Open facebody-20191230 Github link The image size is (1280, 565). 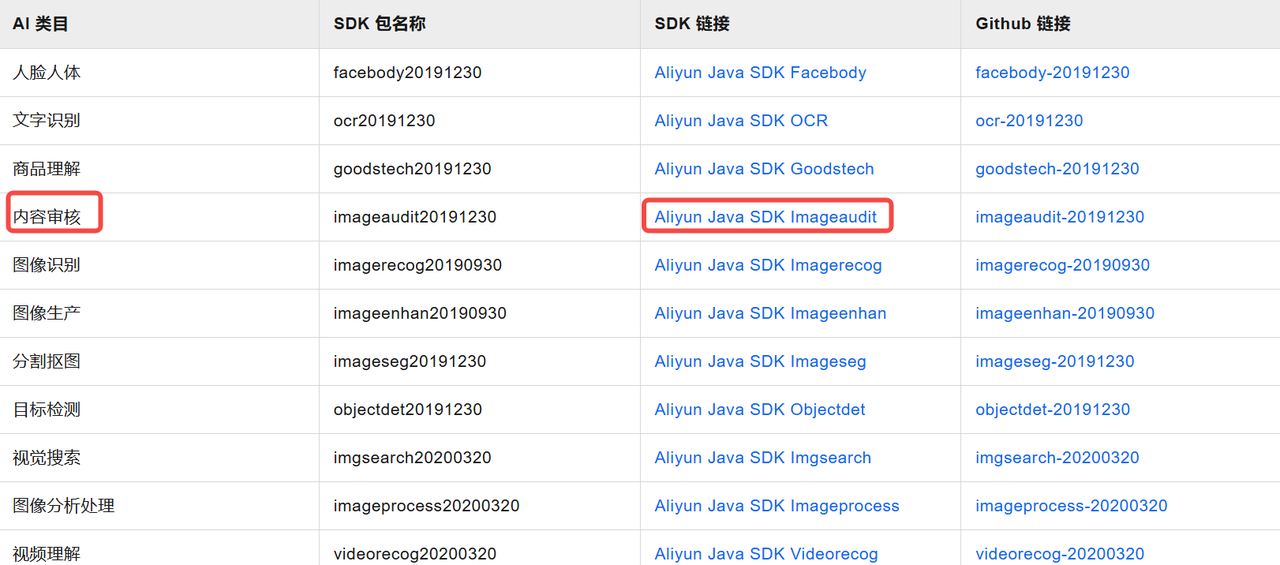click(x=1052, y=72)
